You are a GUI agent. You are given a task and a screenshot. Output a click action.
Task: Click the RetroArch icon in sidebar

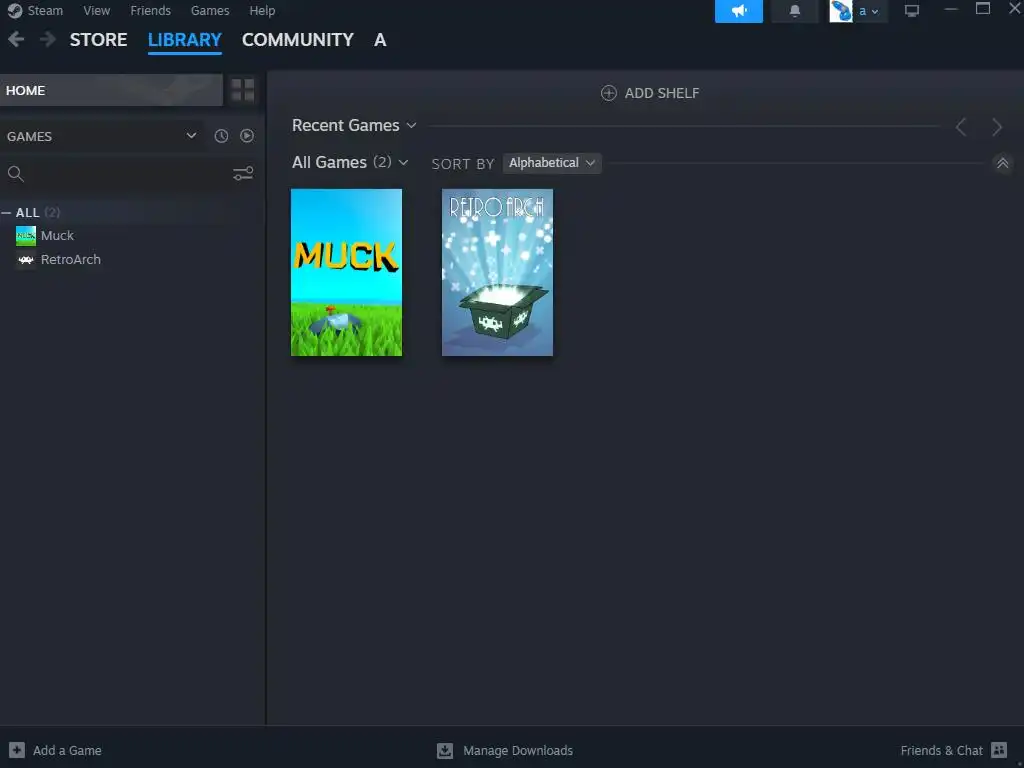[26, 260]
